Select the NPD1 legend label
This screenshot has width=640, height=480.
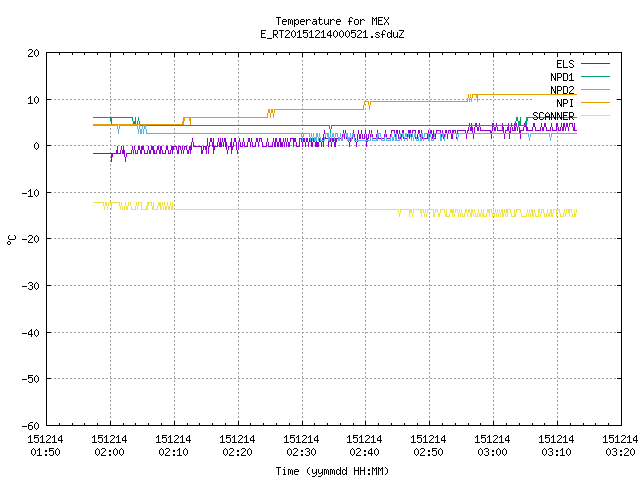click(562, 77)
